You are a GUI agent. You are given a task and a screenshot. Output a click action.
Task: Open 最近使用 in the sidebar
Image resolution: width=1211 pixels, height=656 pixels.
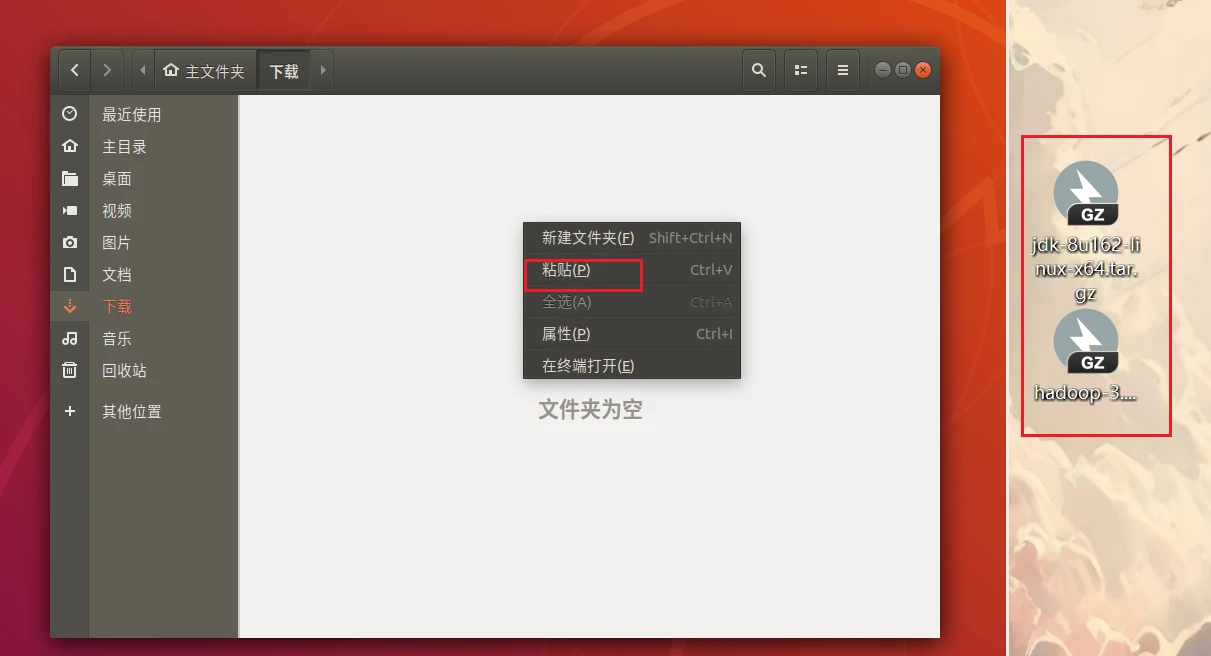tap(131, 115)
